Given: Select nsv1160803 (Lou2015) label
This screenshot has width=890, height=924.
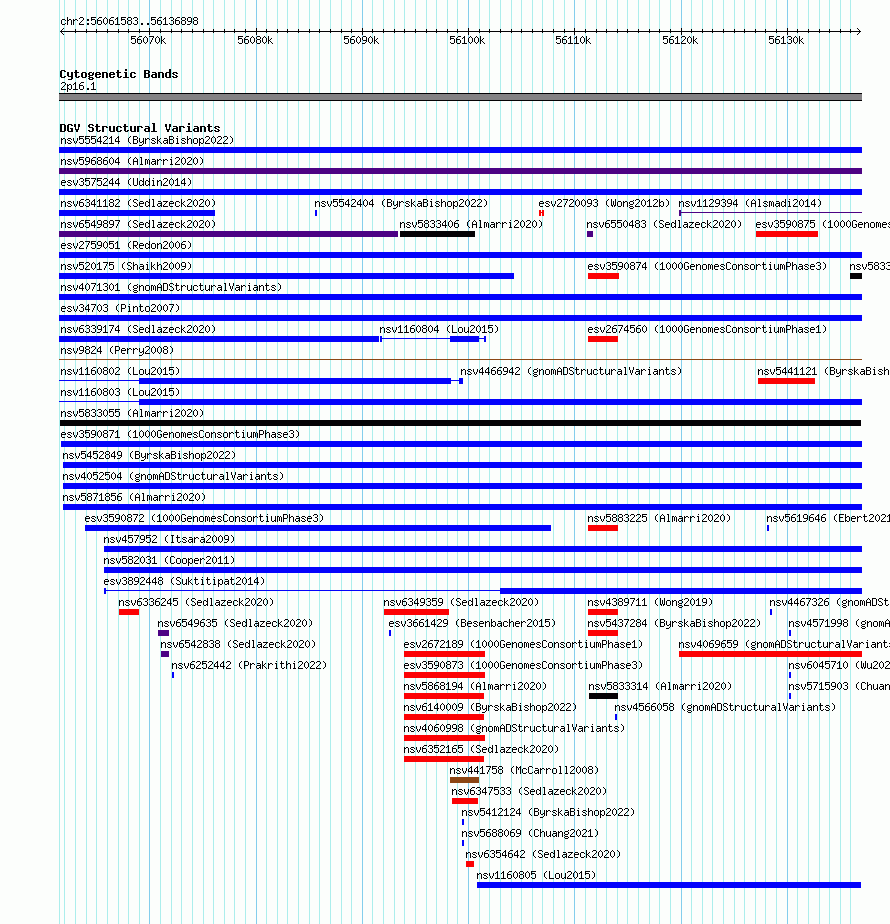Looking at the screenshot, I should coord(120,392).
